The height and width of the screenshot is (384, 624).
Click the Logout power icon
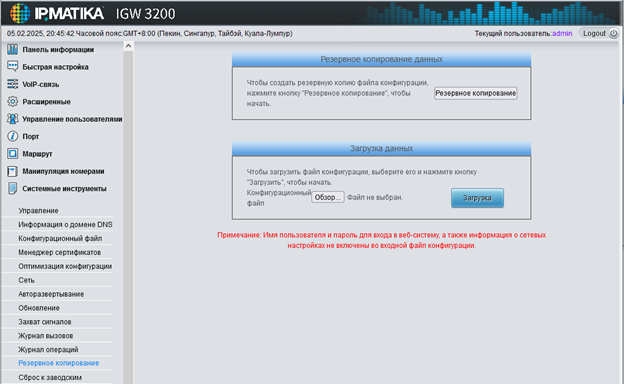613,33
